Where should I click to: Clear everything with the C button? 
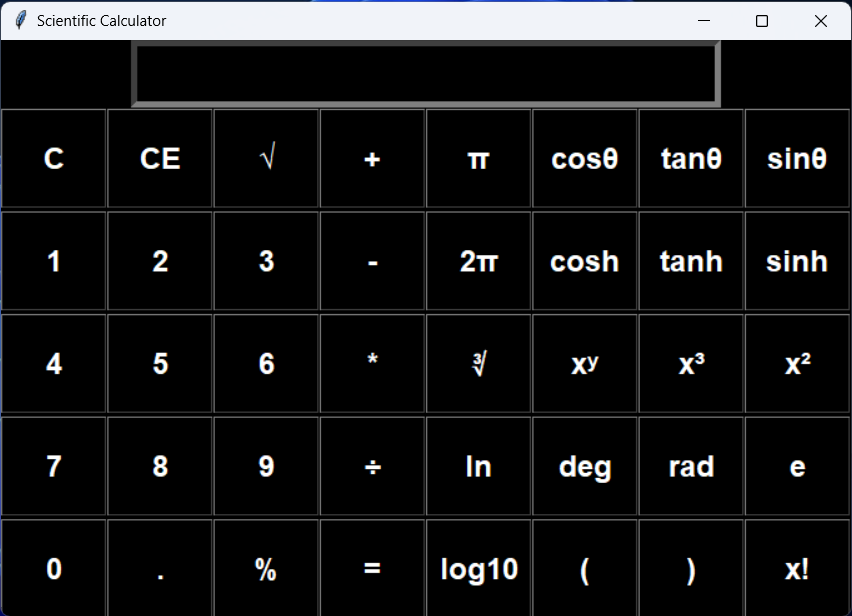point(53,158)
